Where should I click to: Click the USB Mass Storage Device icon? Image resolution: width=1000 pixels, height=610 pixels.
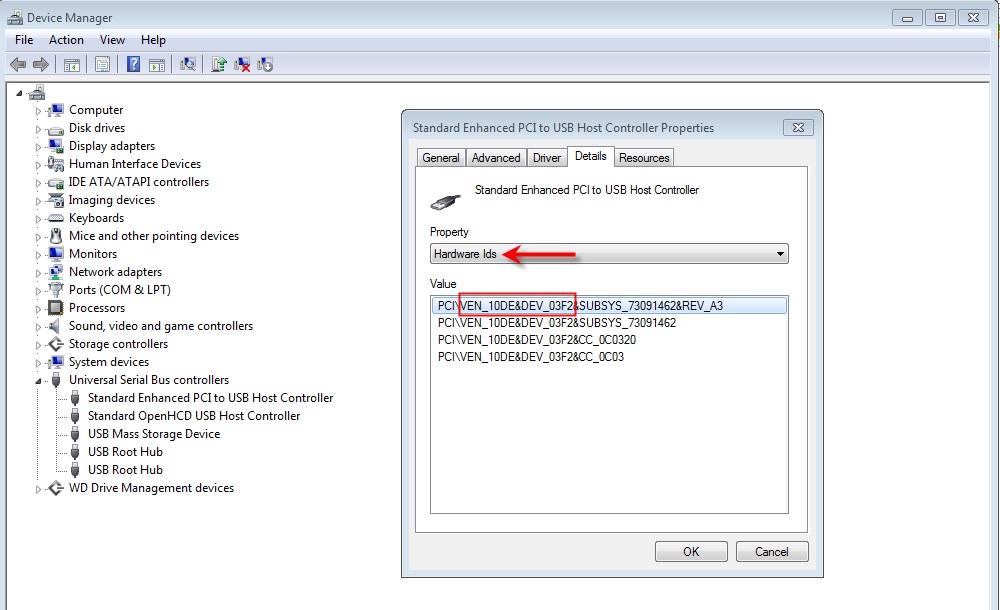click(75, 434)
